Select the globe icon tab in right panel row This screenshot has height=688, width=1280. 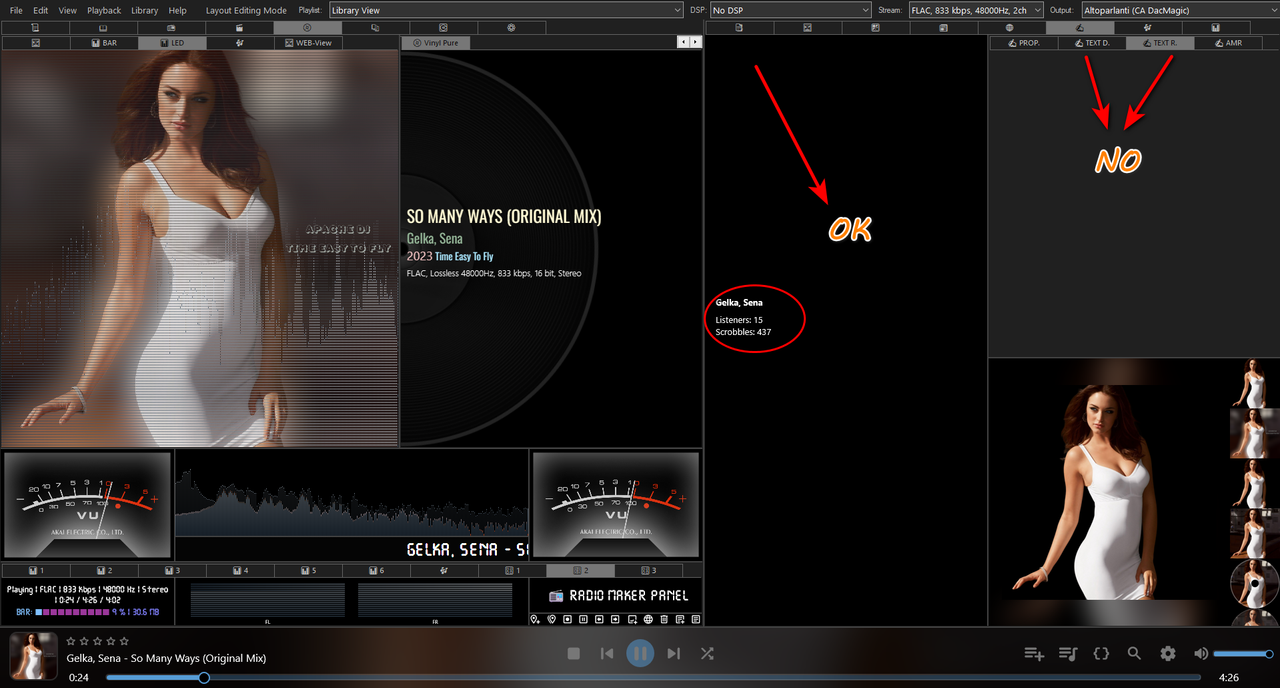coord(1009,28)
